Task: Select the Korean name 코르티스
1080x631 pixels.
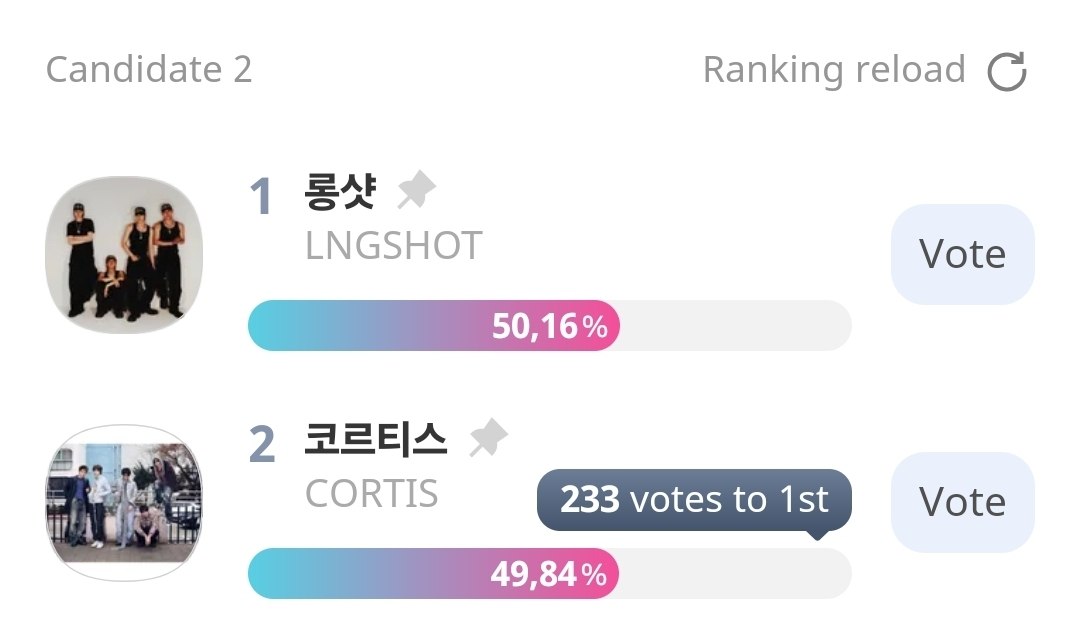Action: click(376, 439)
